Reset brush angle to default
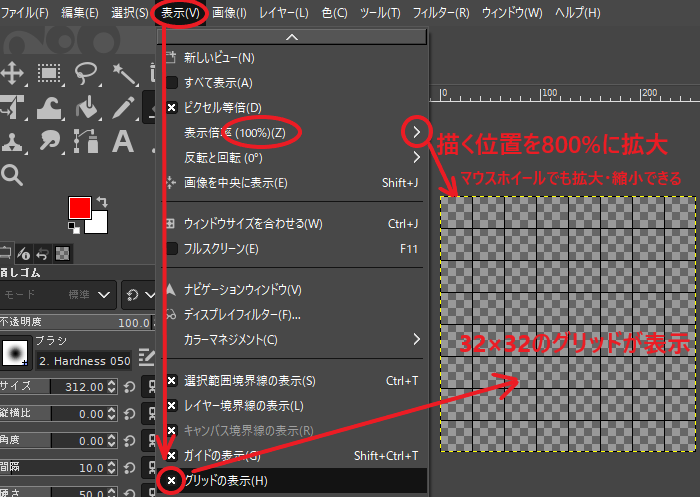This screenshot has width=700, height=497. pyautogui.click(x=129, y=441)
